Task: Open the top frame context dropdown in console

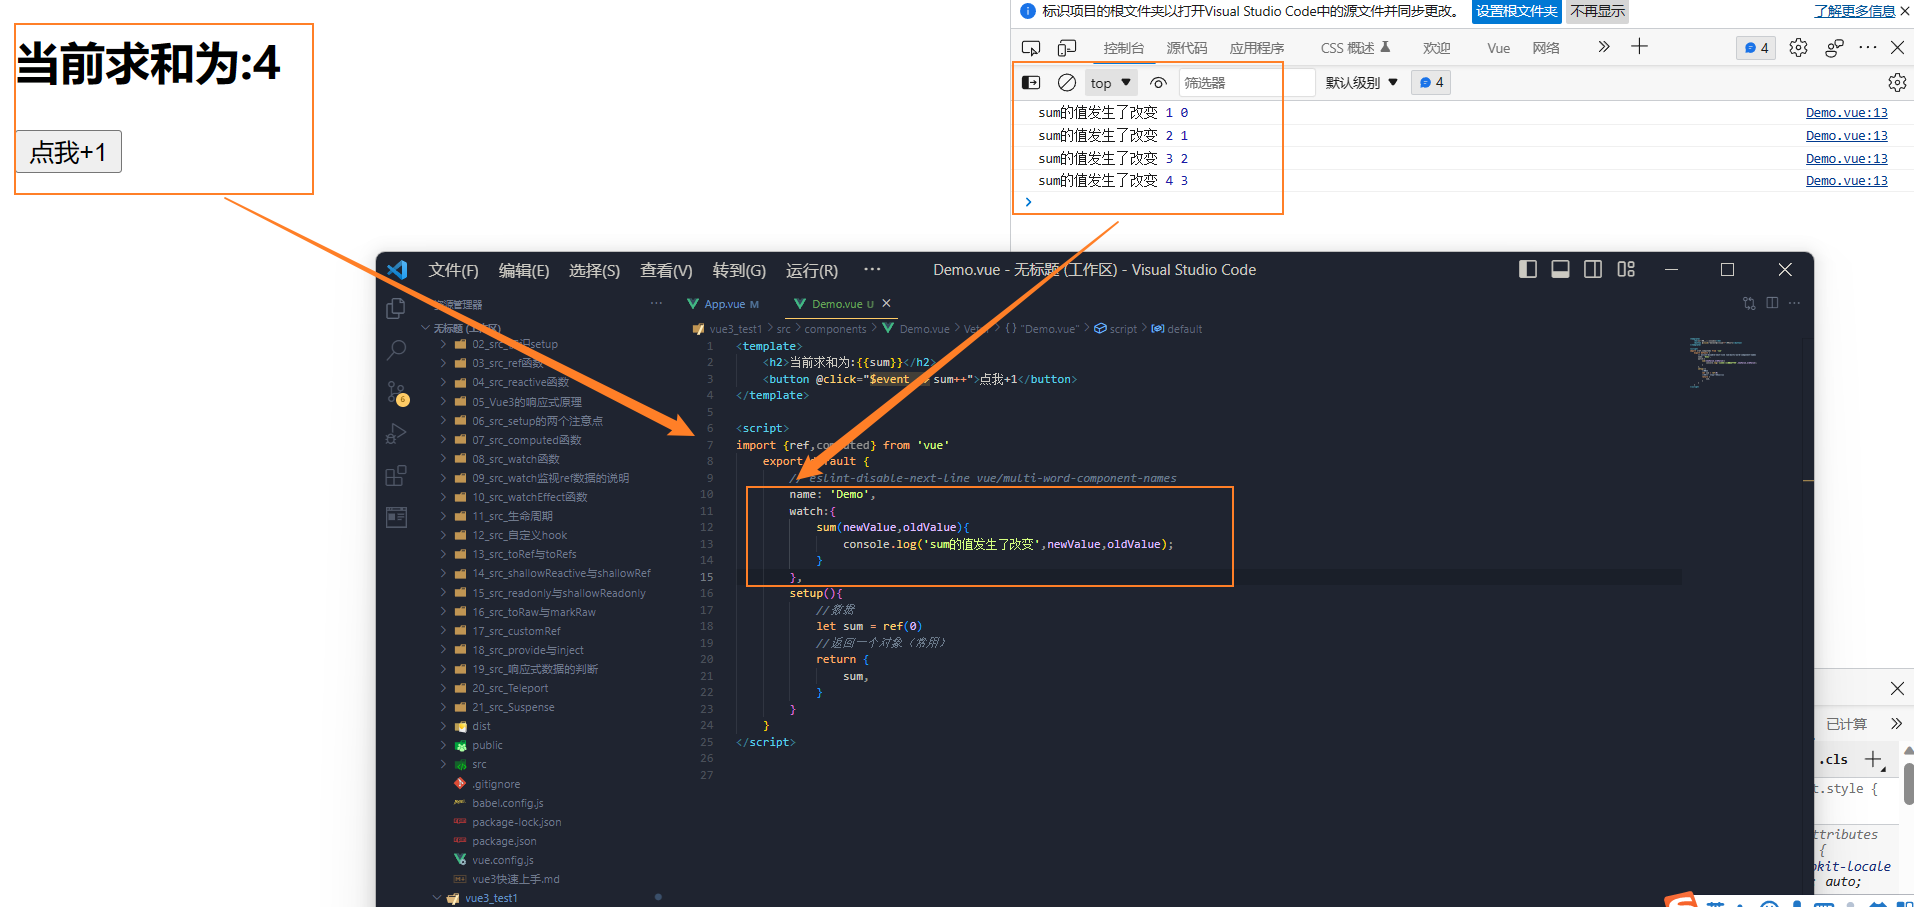Action: click(1110, 82)
